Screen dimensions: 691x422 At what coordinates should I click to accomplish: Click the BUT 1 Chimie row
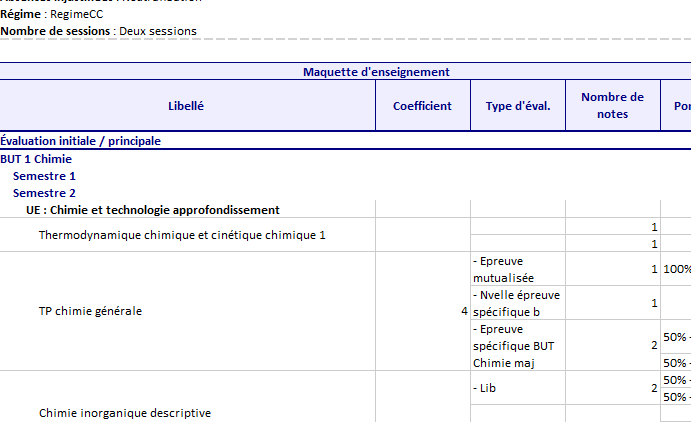[x=36, y=159]
